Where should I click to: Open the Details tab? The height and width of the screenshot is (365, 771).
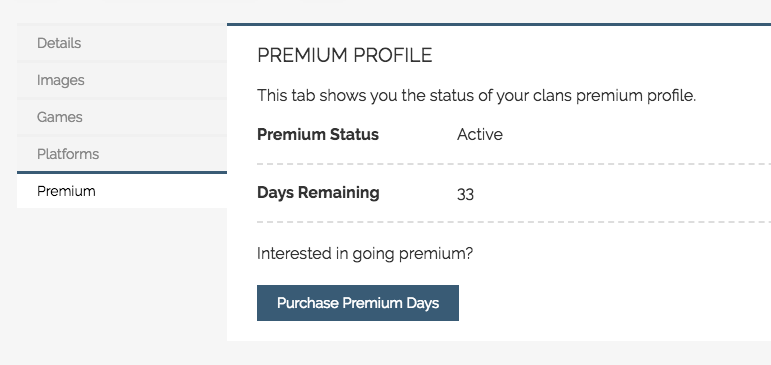click(122, 43)
